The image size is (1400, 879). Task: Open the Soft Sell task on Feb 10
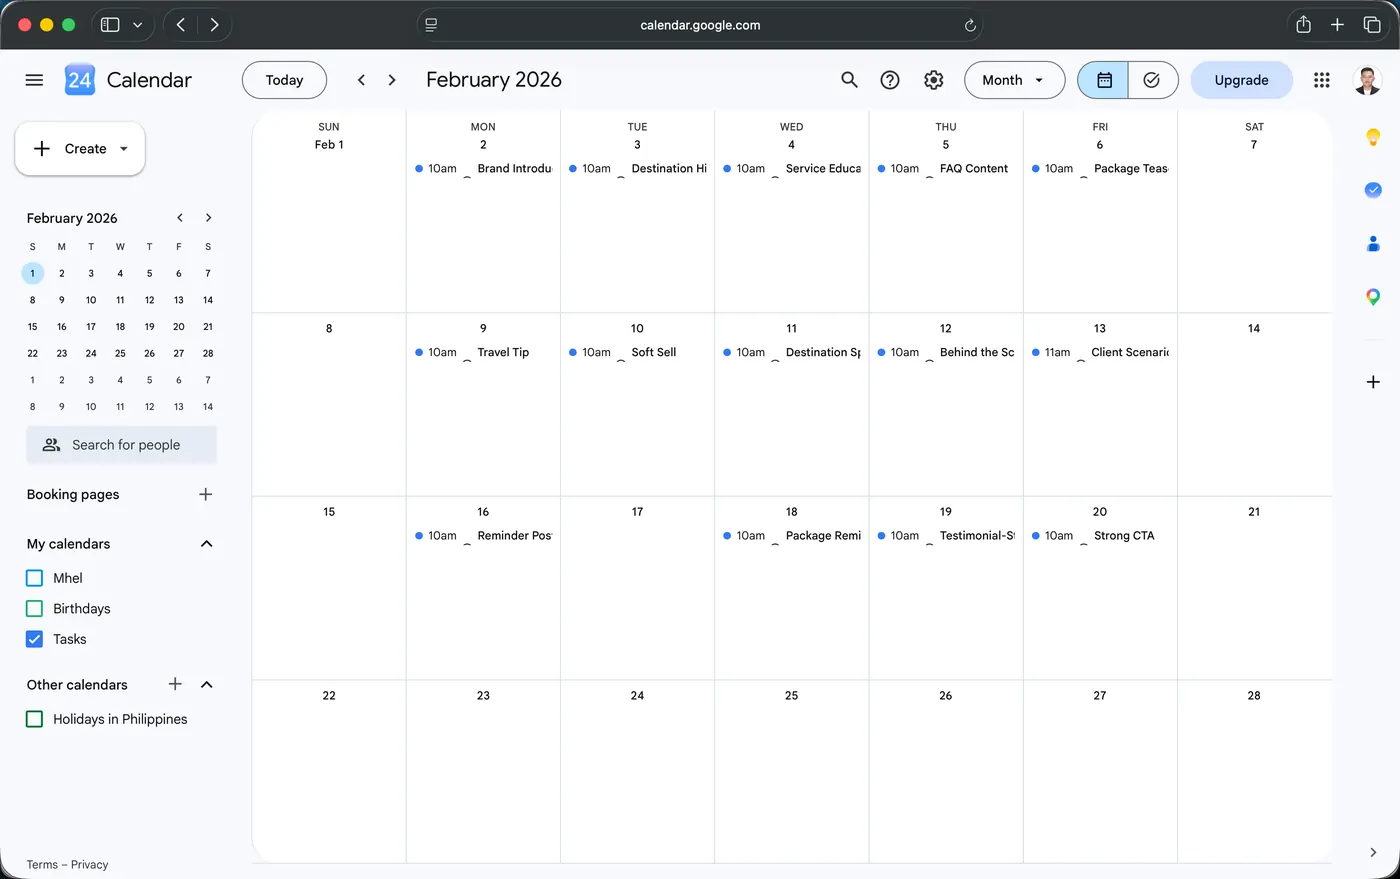[637, 352]
